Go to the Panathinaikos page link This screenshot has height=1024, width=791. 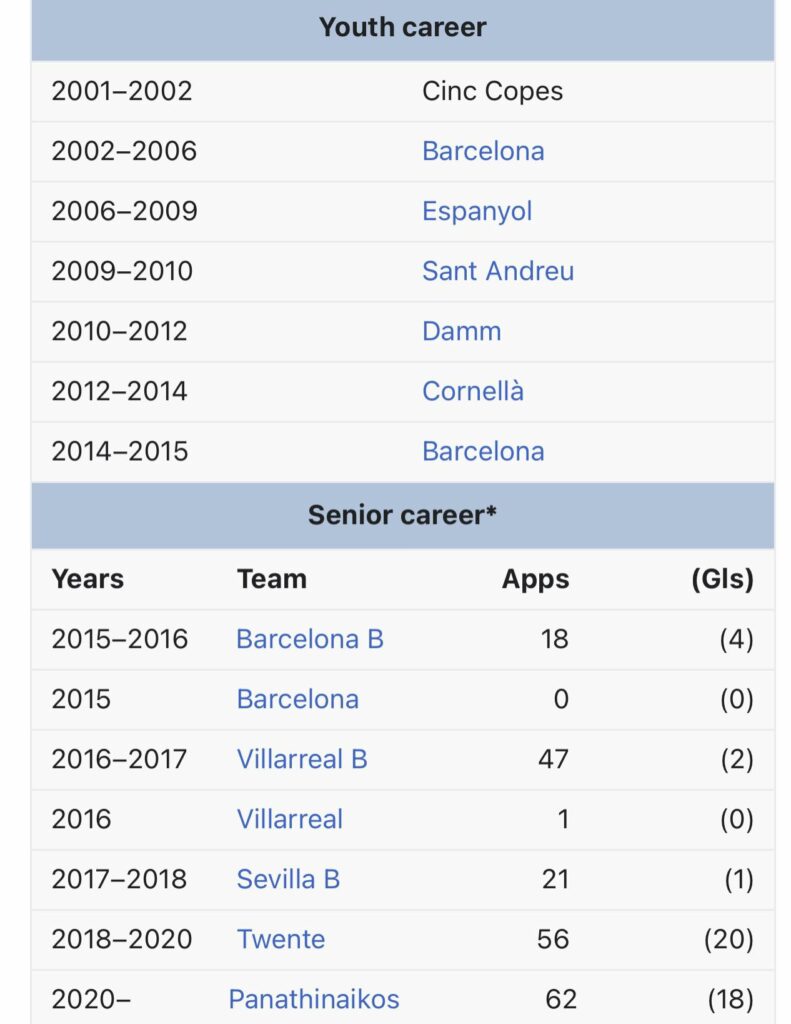pyautogui.click(x=313, y=998)
